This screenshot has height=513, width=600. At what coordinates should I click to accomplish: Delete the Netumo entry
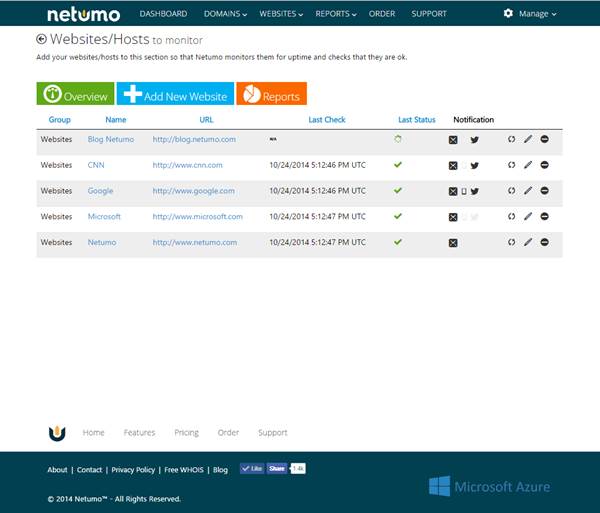pos(545,242)
